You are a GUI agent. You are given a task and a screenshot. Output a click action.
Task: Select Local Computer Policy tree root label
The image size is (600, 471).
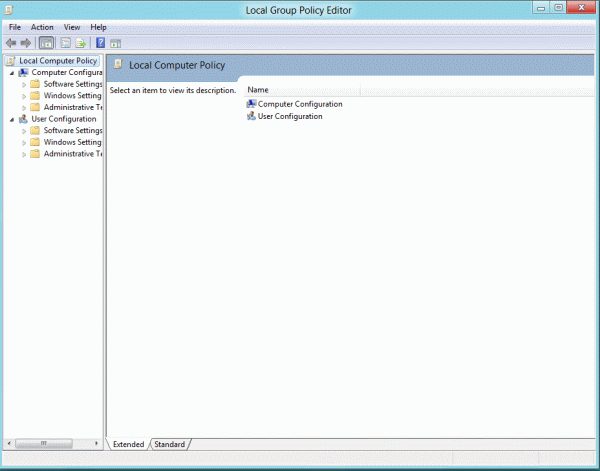58,61
